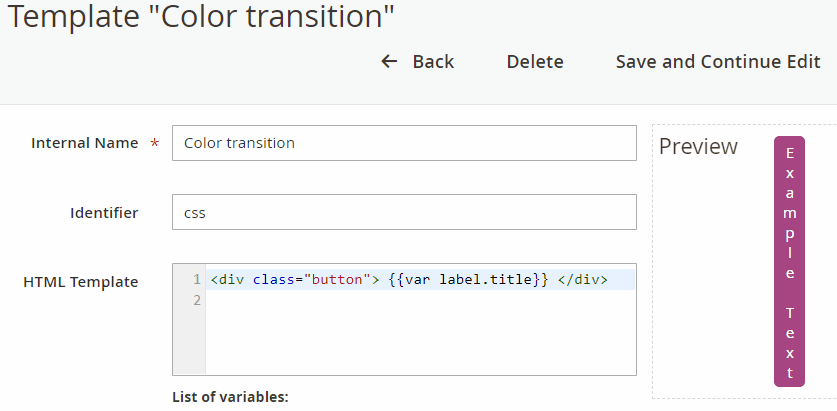Click the HTML Template field label
The width and height of the screenshot is (837, 411).
point(81,282)
